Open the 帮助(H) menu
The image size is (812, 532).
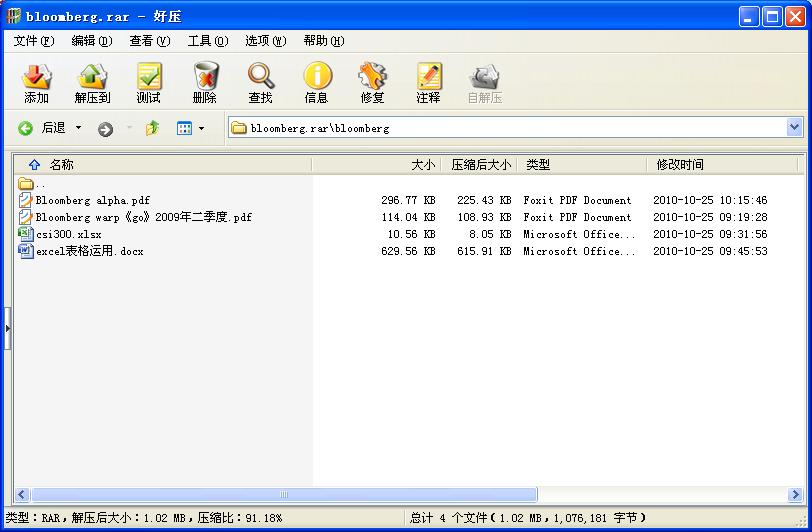point(324,41)
